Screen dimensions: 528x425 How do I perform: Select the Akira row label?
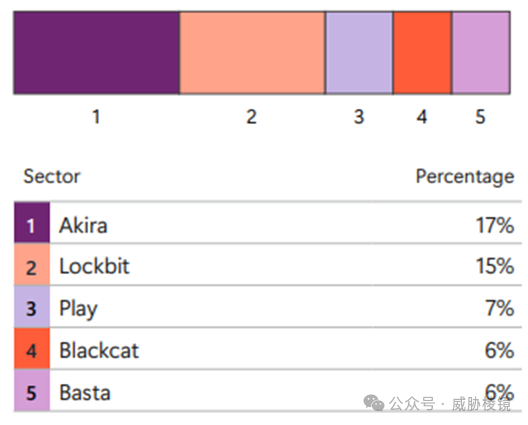click(83, 225)
